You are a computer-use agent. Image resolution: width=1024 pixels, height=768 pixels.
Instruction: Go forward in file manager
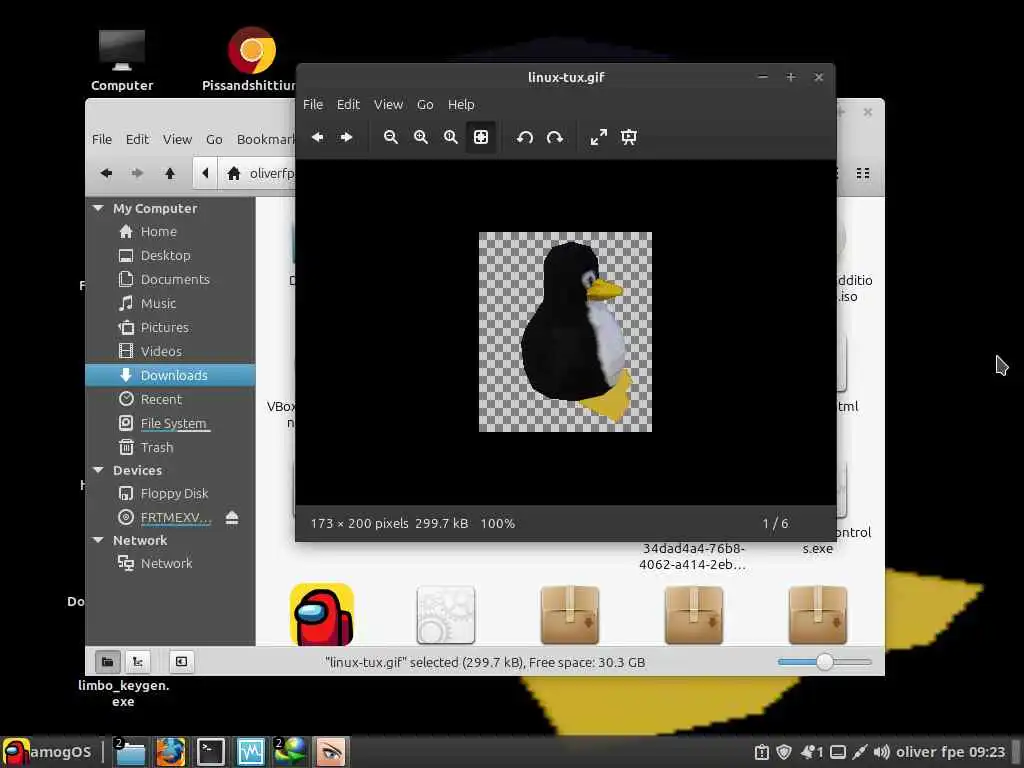(137, 173)
